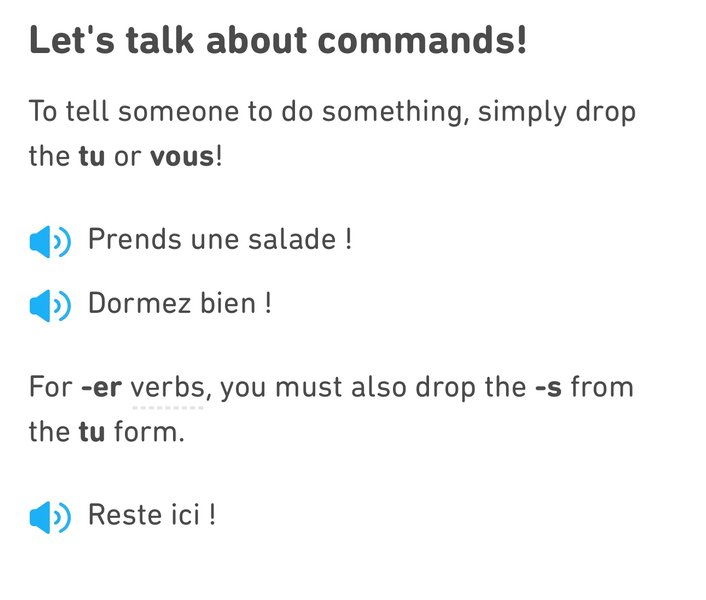Play audio for "Prends une salade !"

(50, 242)
